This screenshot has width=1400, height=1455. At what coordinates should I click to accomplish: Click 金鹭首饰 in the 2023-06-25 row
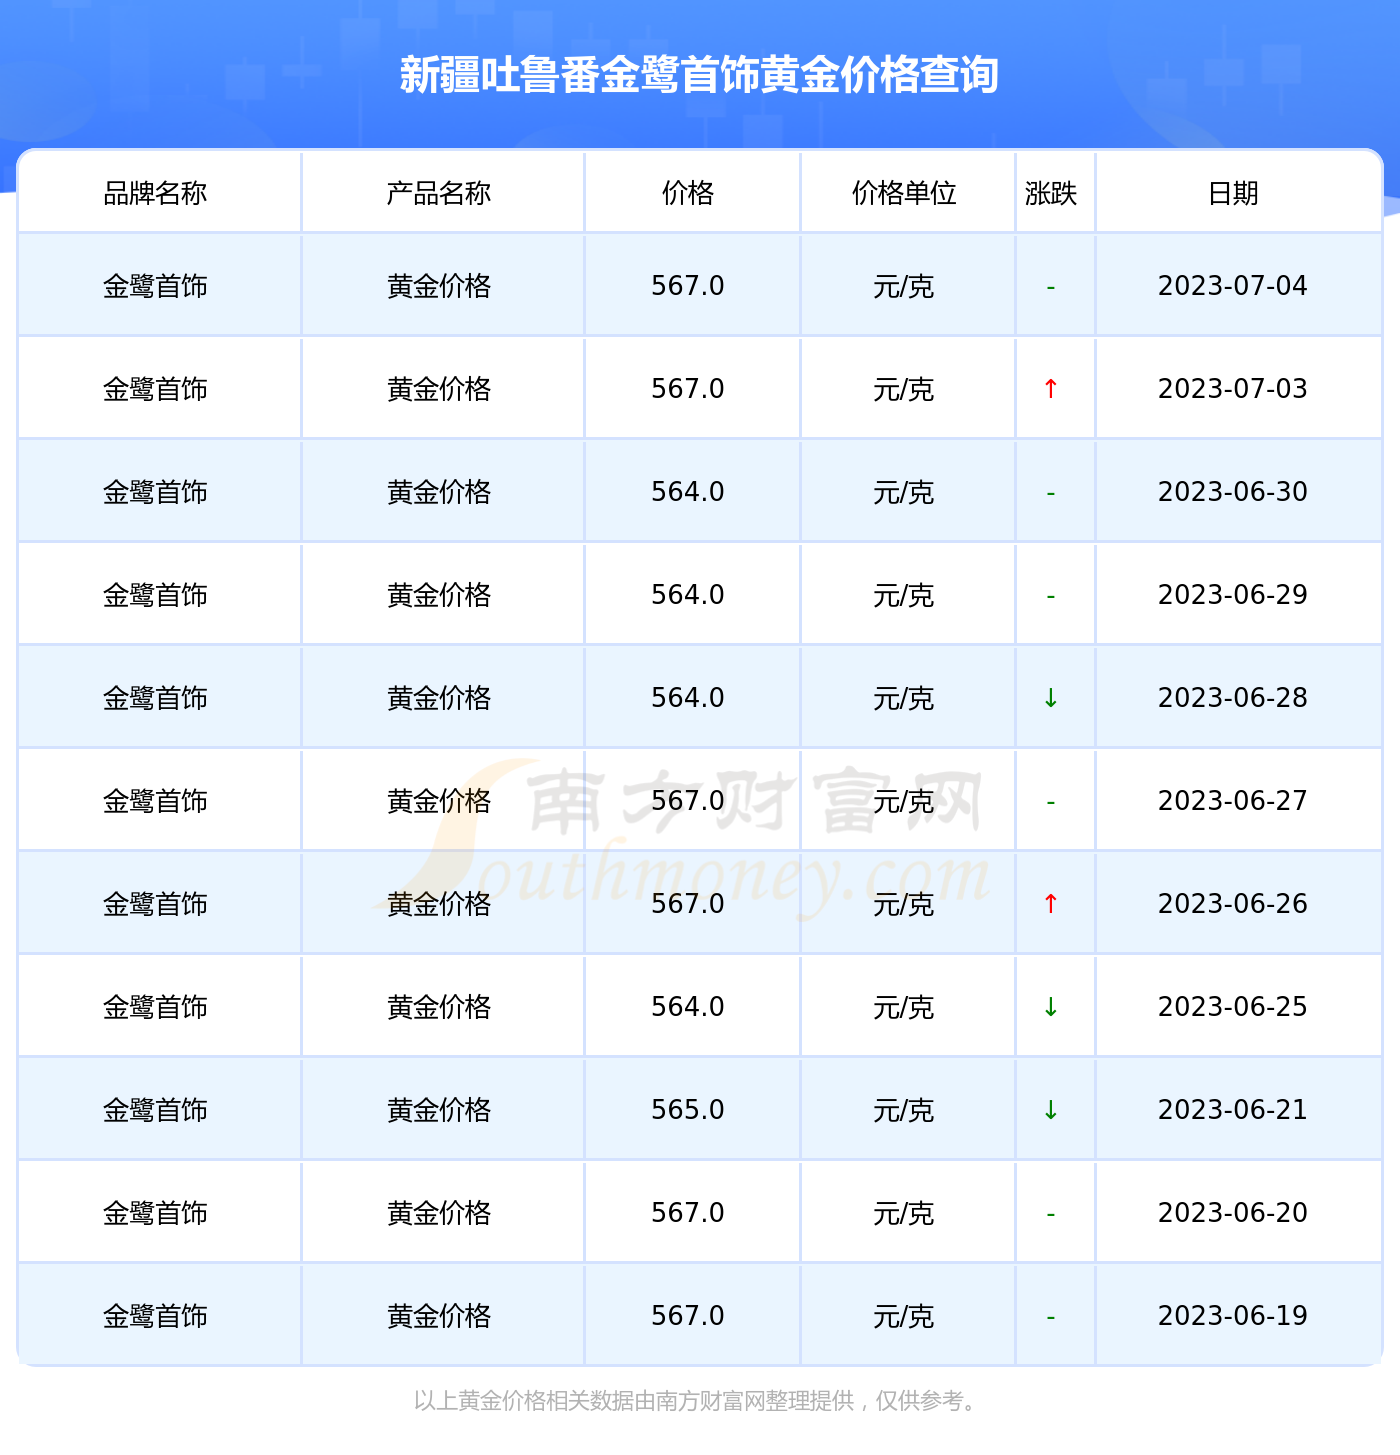[155, 1008]
